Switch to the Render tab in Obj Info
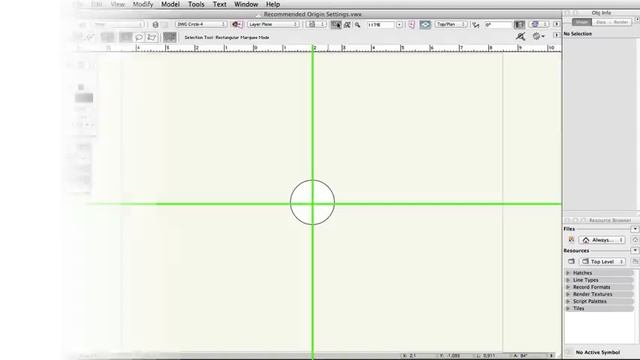 (621, 22)
